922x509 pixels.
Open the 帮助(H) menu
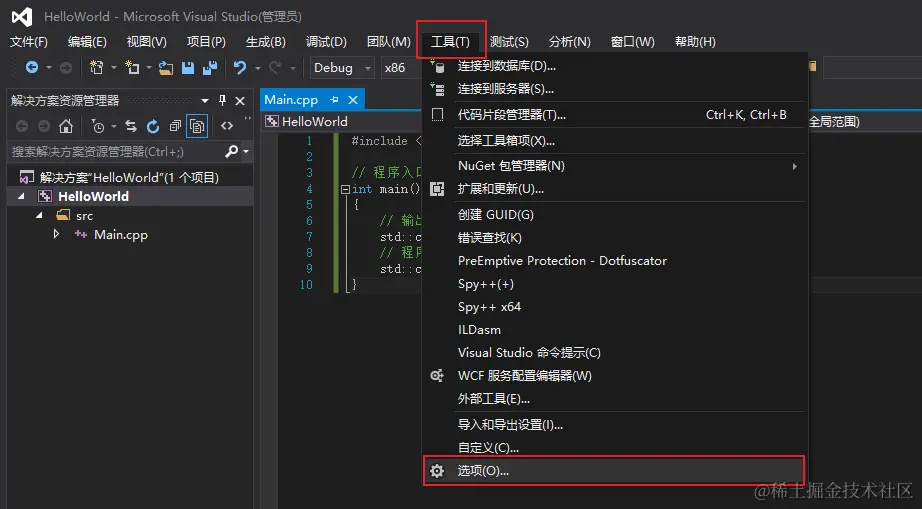[x=695, y=42]
